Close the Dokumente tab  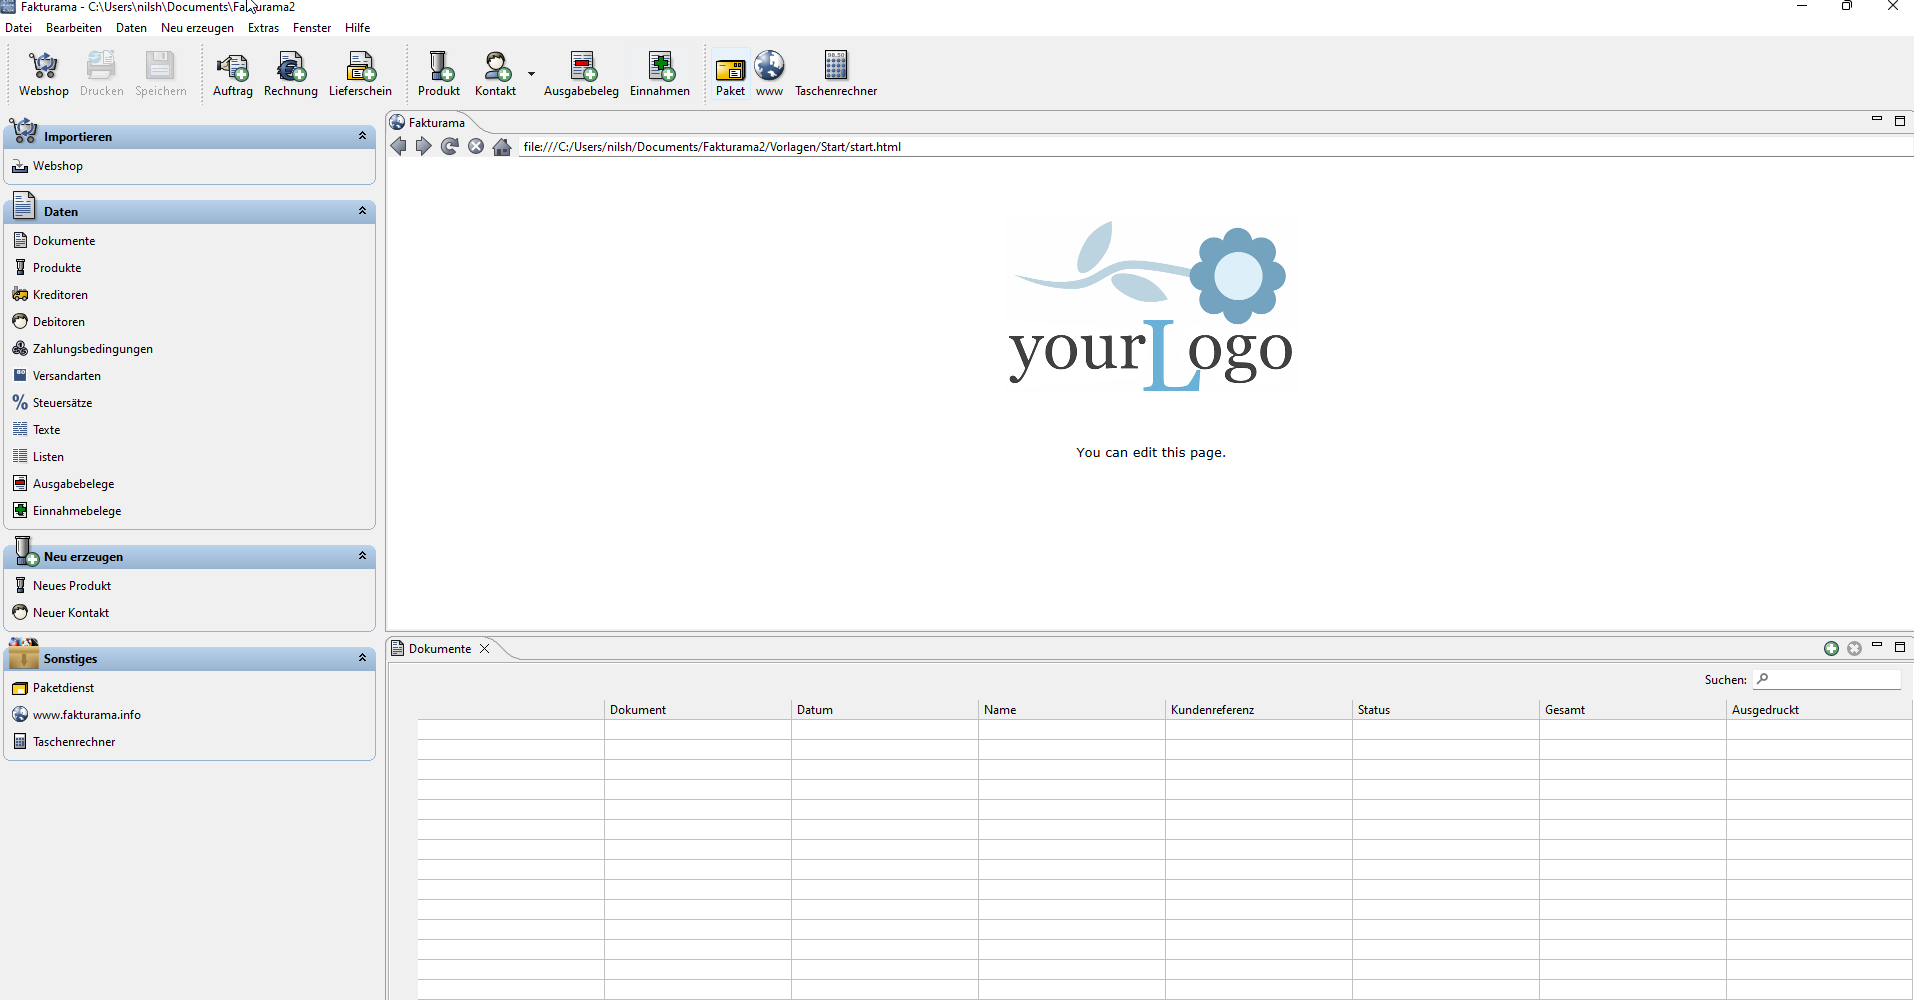485,649
